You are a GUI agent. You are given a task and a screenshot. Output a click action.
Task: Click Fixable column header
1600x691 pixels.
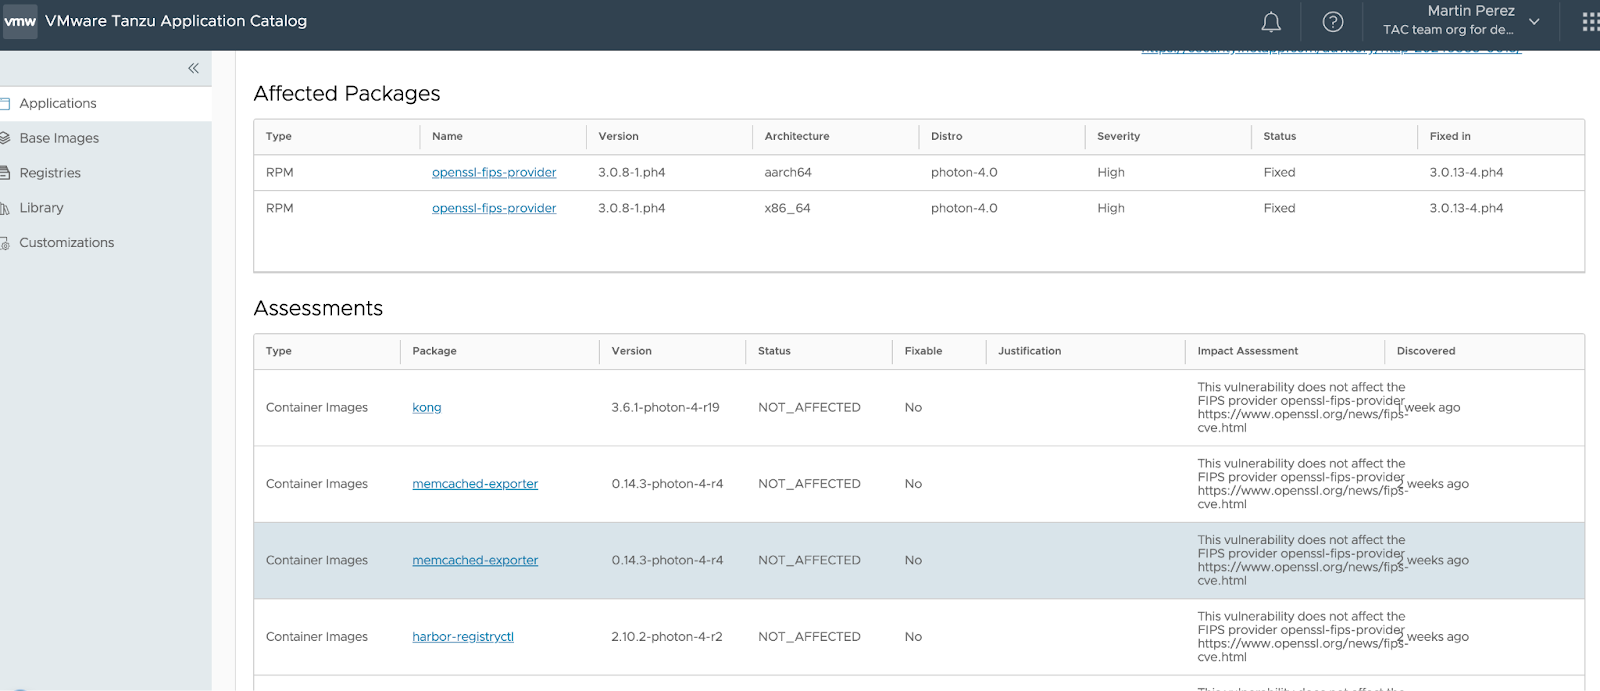point(923,351)
